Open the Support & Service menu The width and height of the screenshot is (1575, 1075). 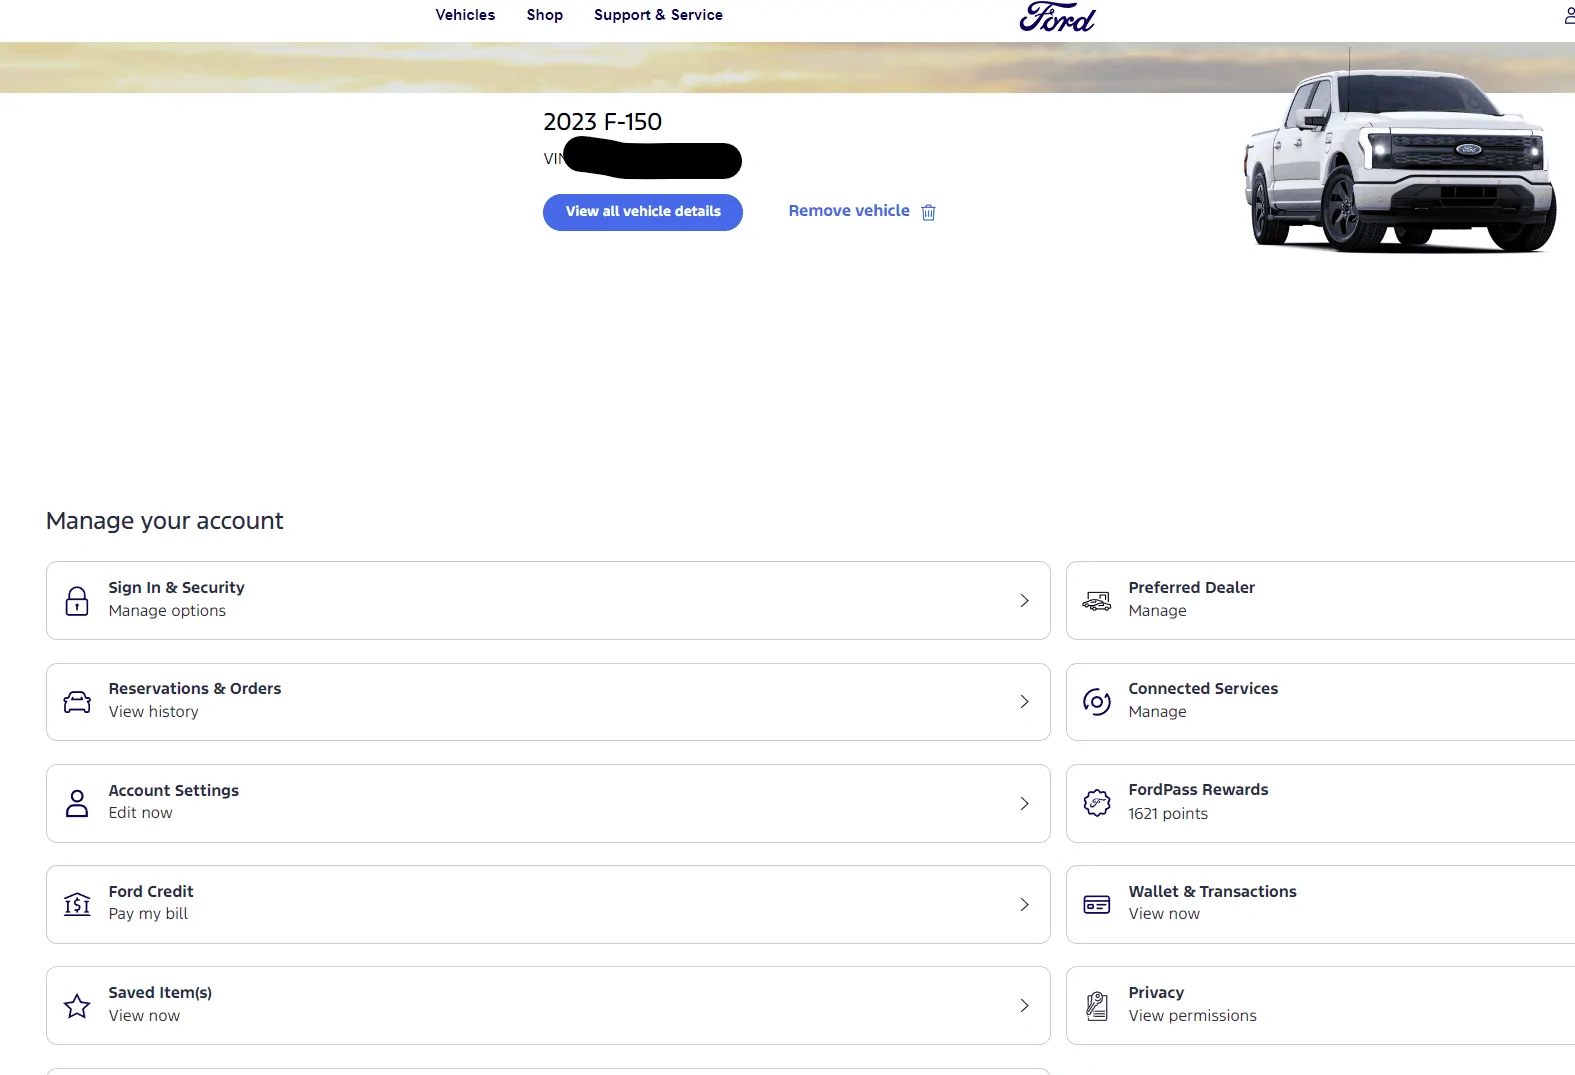point(658,15)
